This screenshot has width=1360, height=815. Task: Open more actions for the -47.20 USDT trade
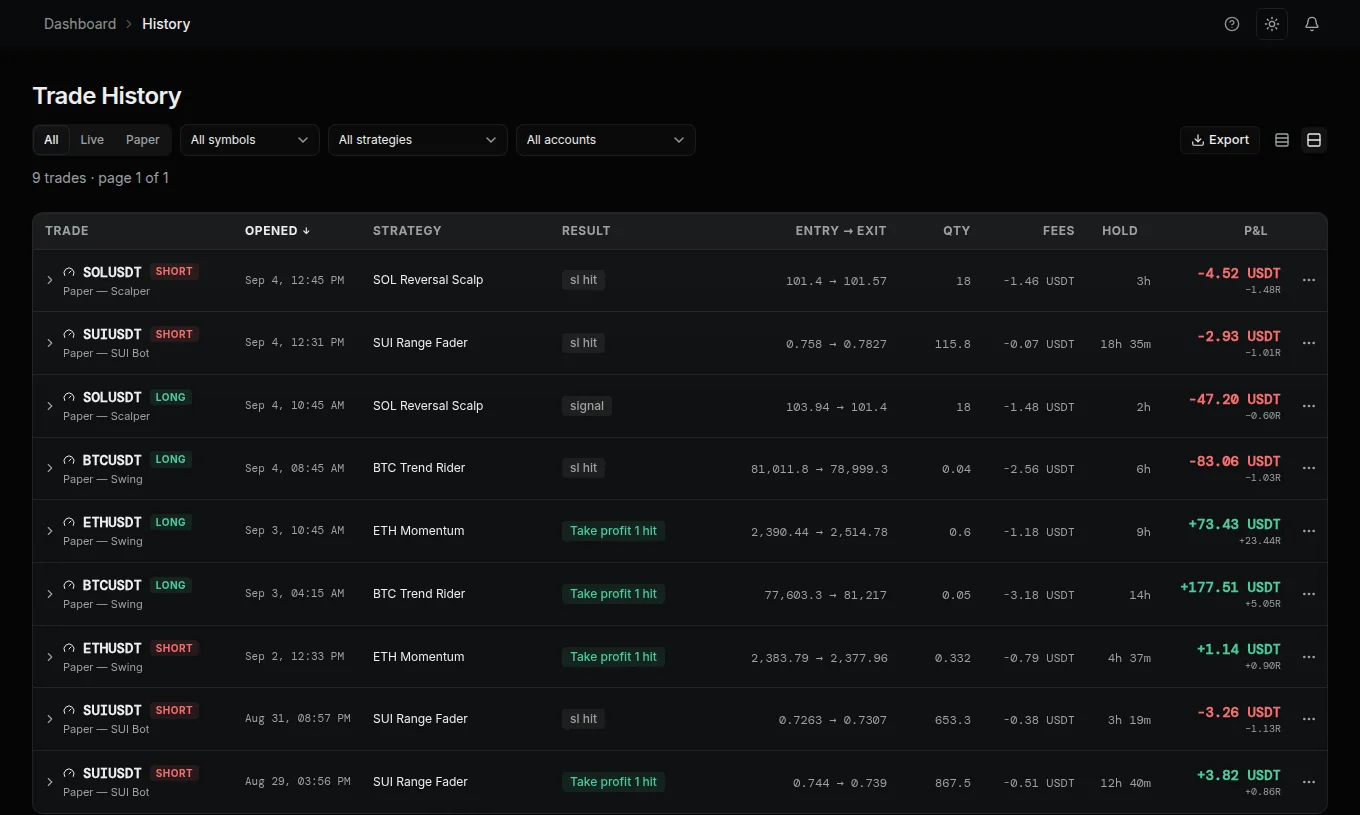pyautogui.click(x=1309, y=406)
